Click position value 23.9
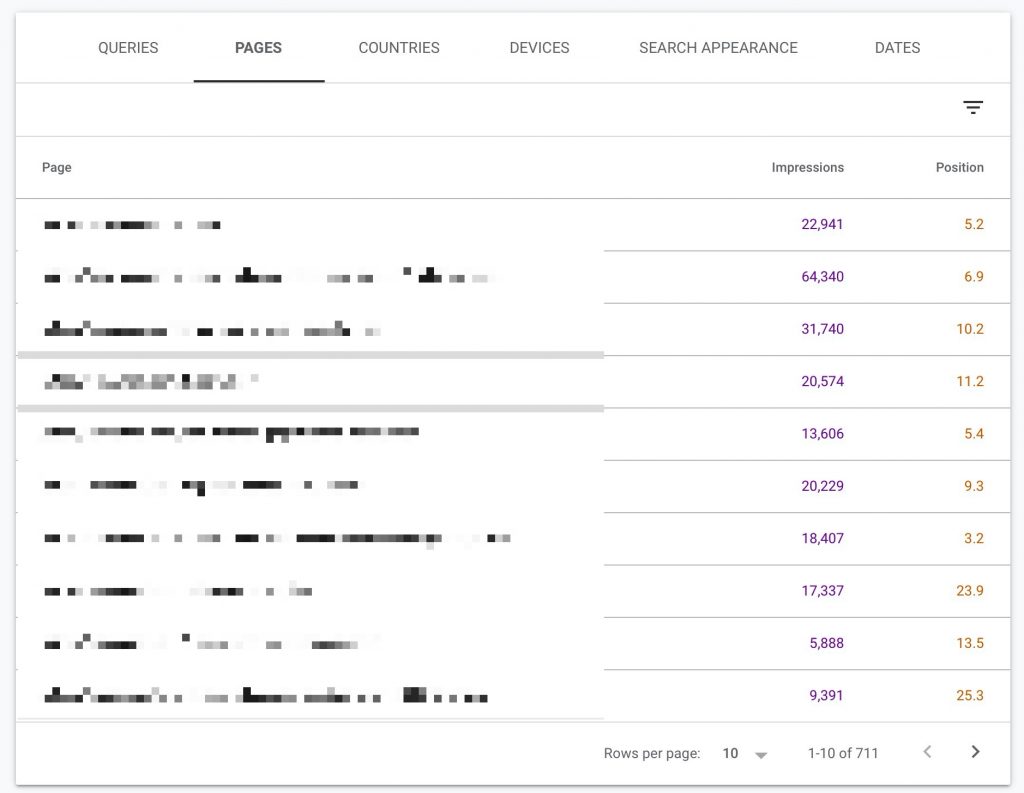1024x793 pixels. pyautogui.click(x=970, y=591)
